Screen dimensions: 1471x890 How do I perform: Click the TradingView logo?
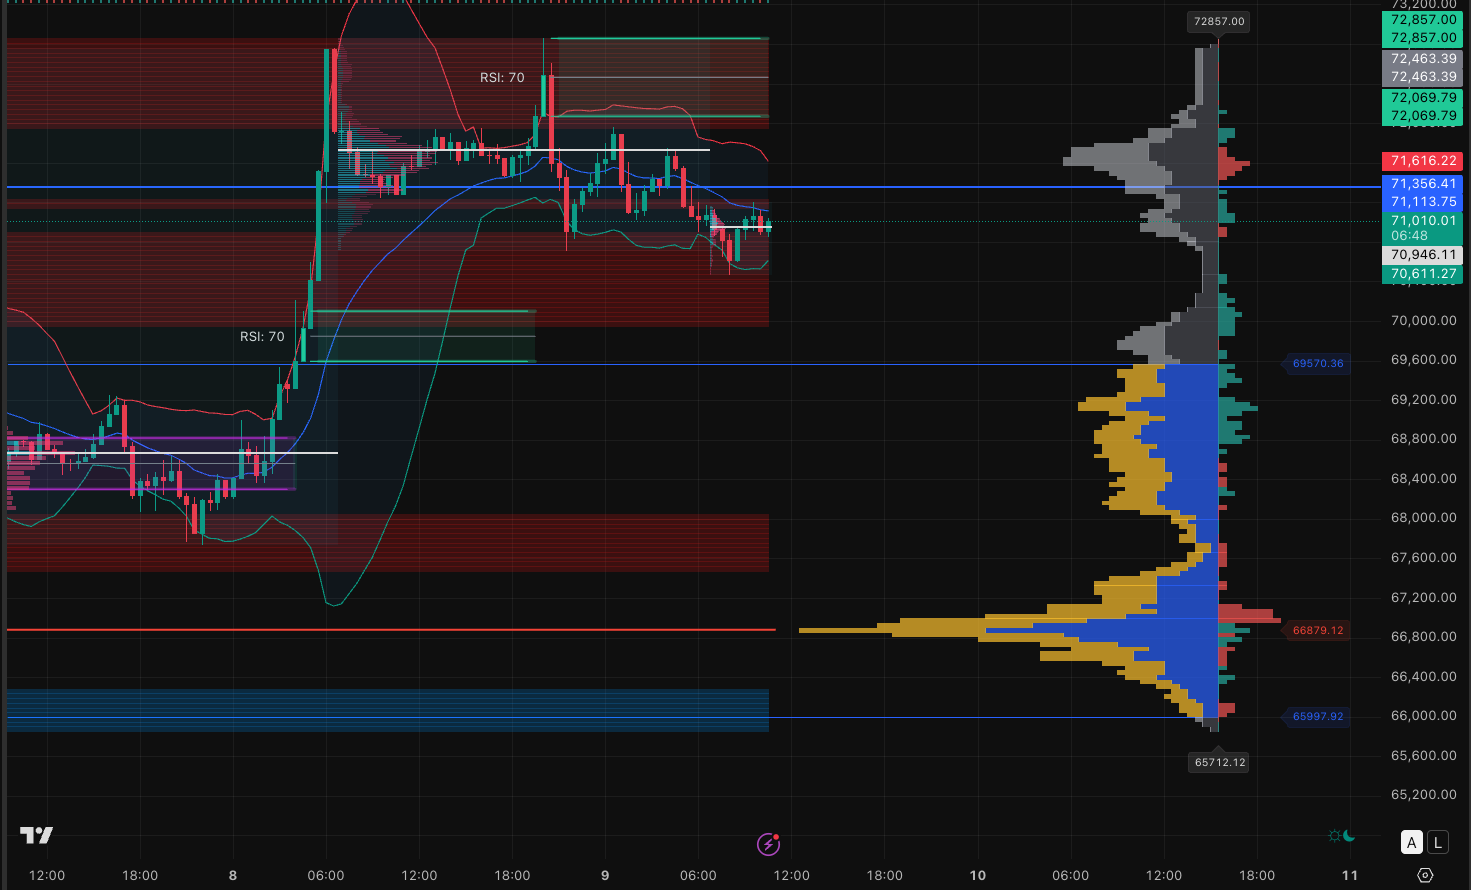(37, 835)
